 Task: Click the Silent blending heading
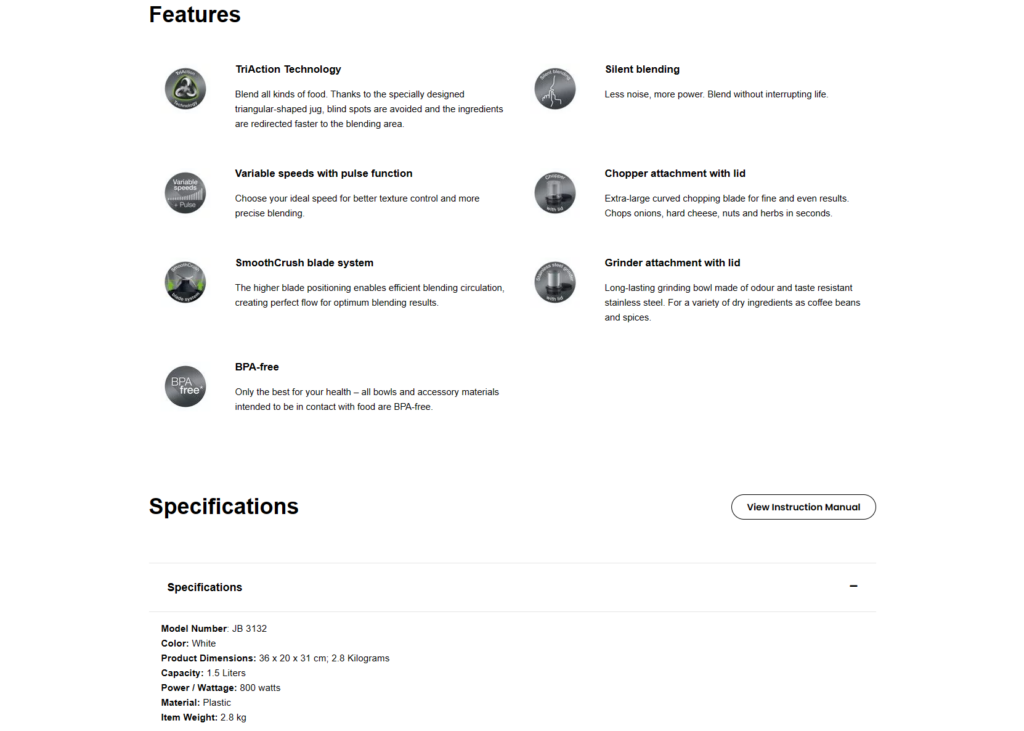click(x=642, y=70)
